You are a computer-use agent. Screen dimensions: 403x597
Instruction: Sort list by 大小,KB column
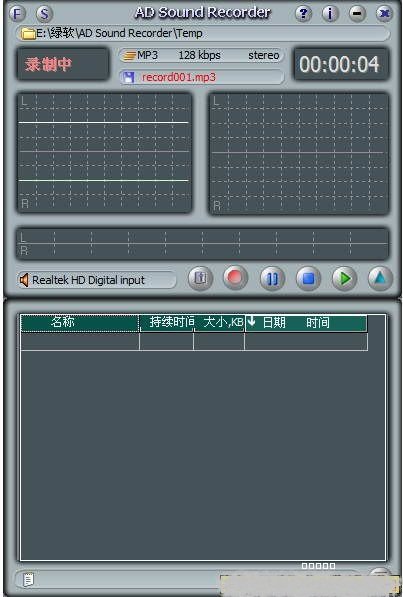coord(219,323)
